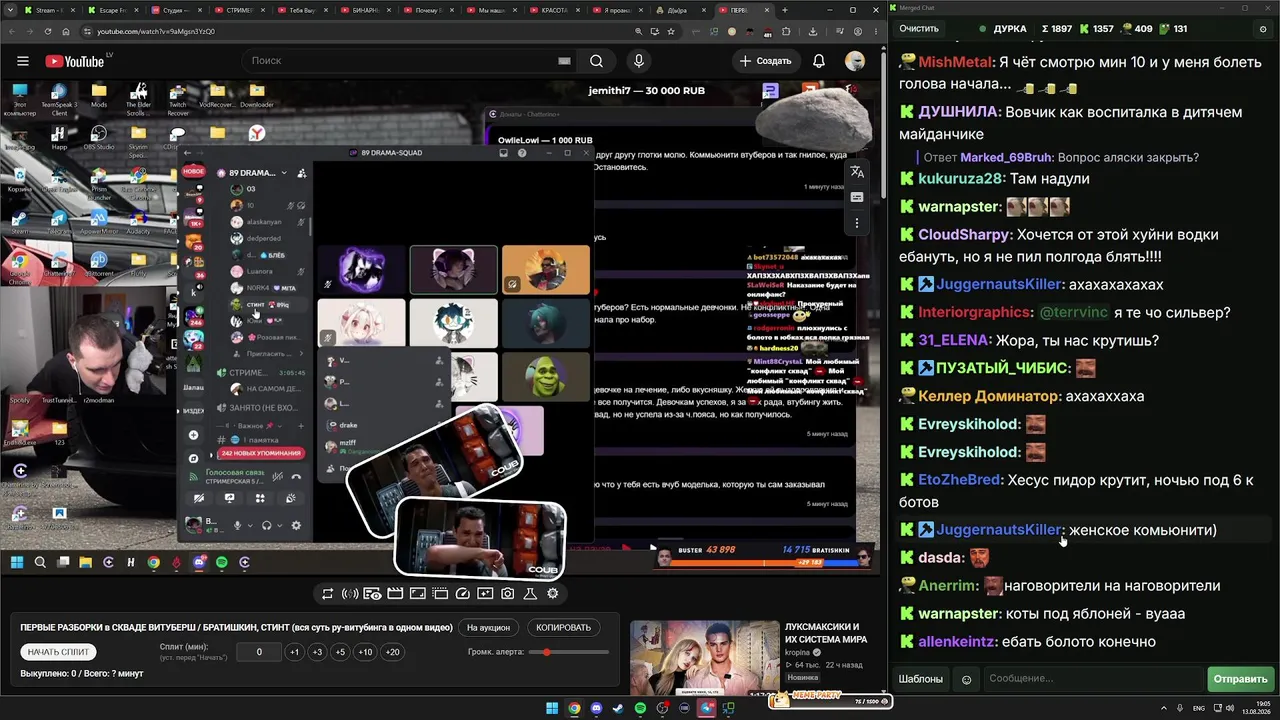Add +10 minutes to split
Screen dimensions: 1280x720
365,652
